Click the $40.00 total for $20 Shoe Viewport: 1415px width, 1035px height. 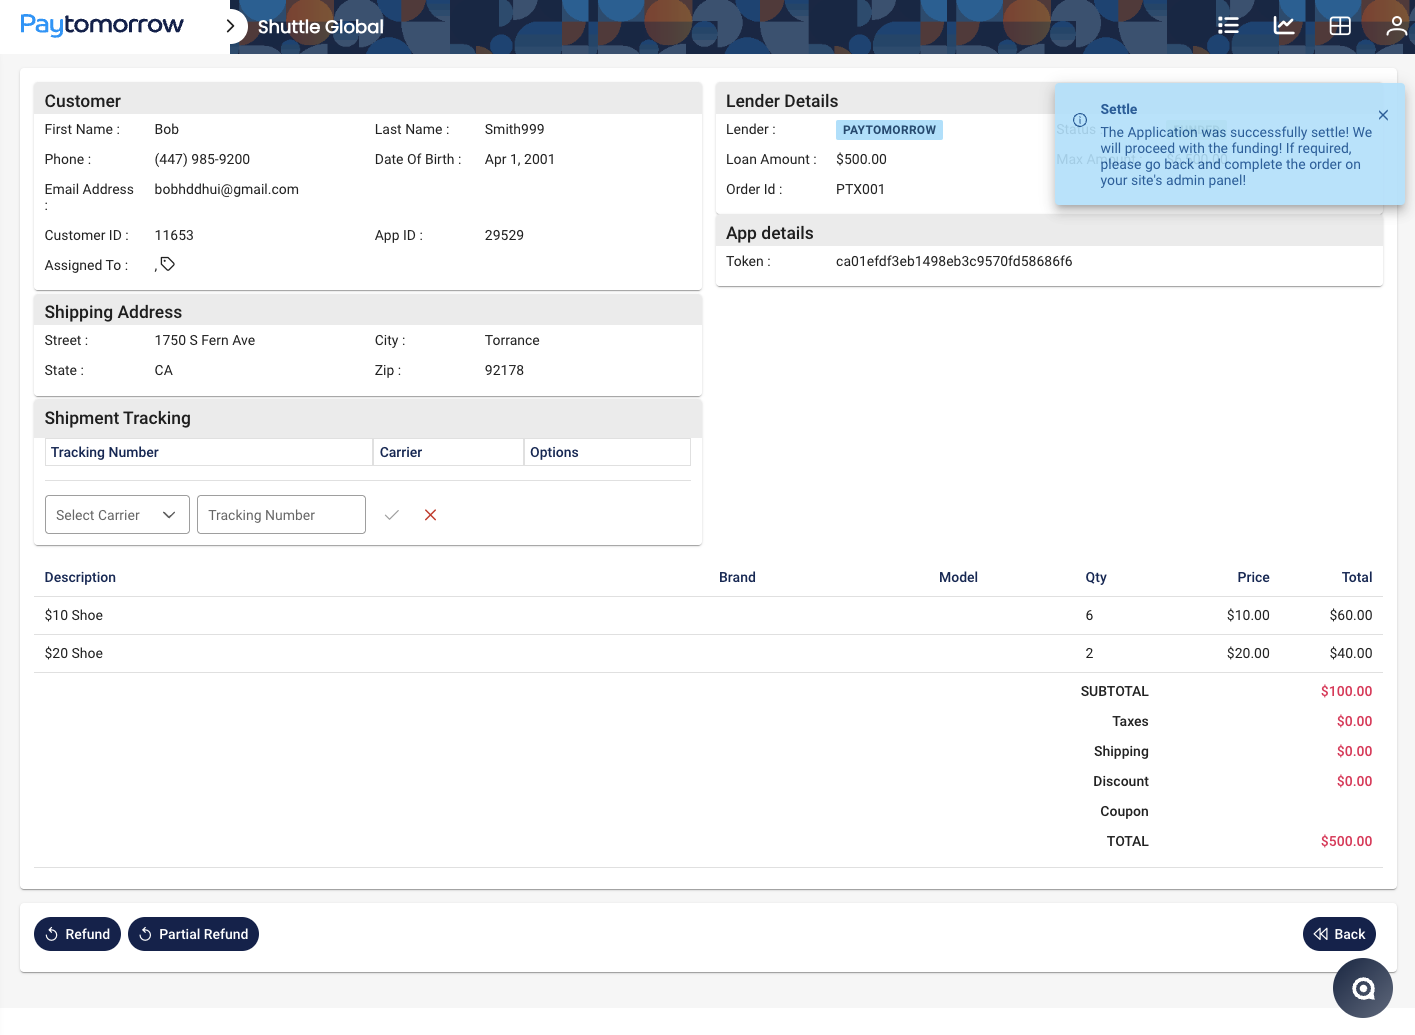click(1351, 653)
